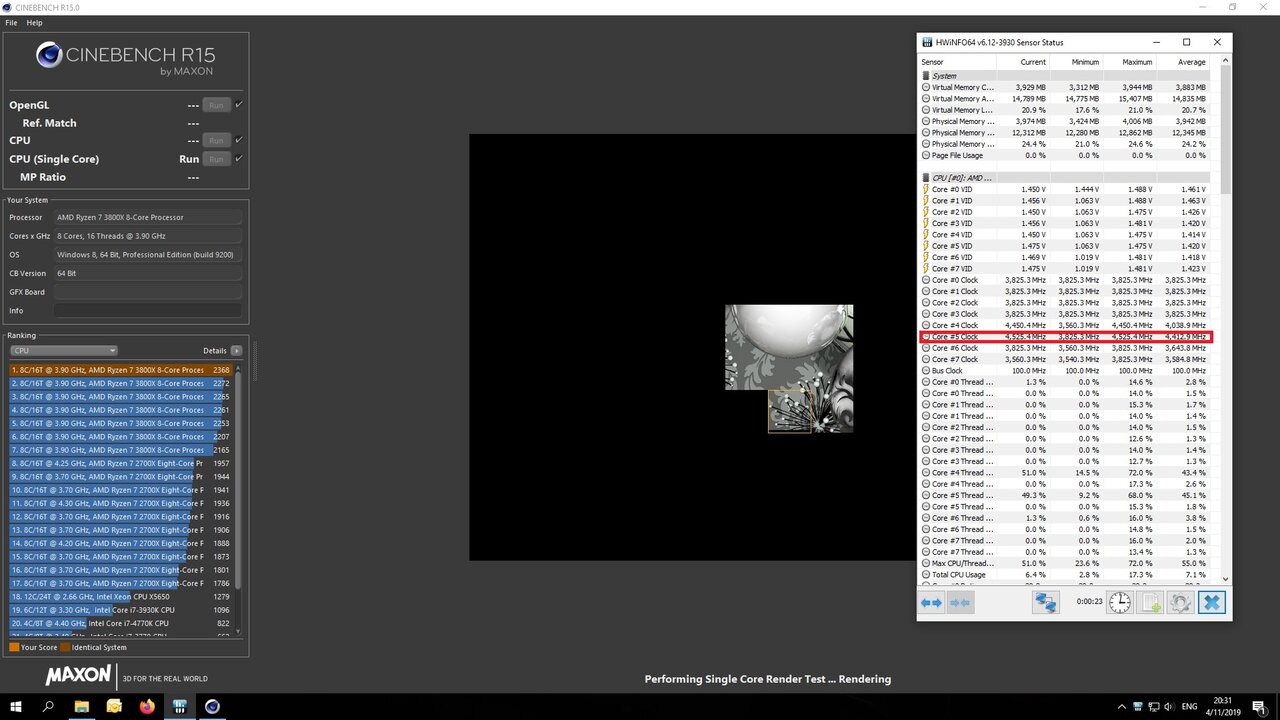
Task: Click the CPU (Single Core) Run button
Action: [216, 159]
